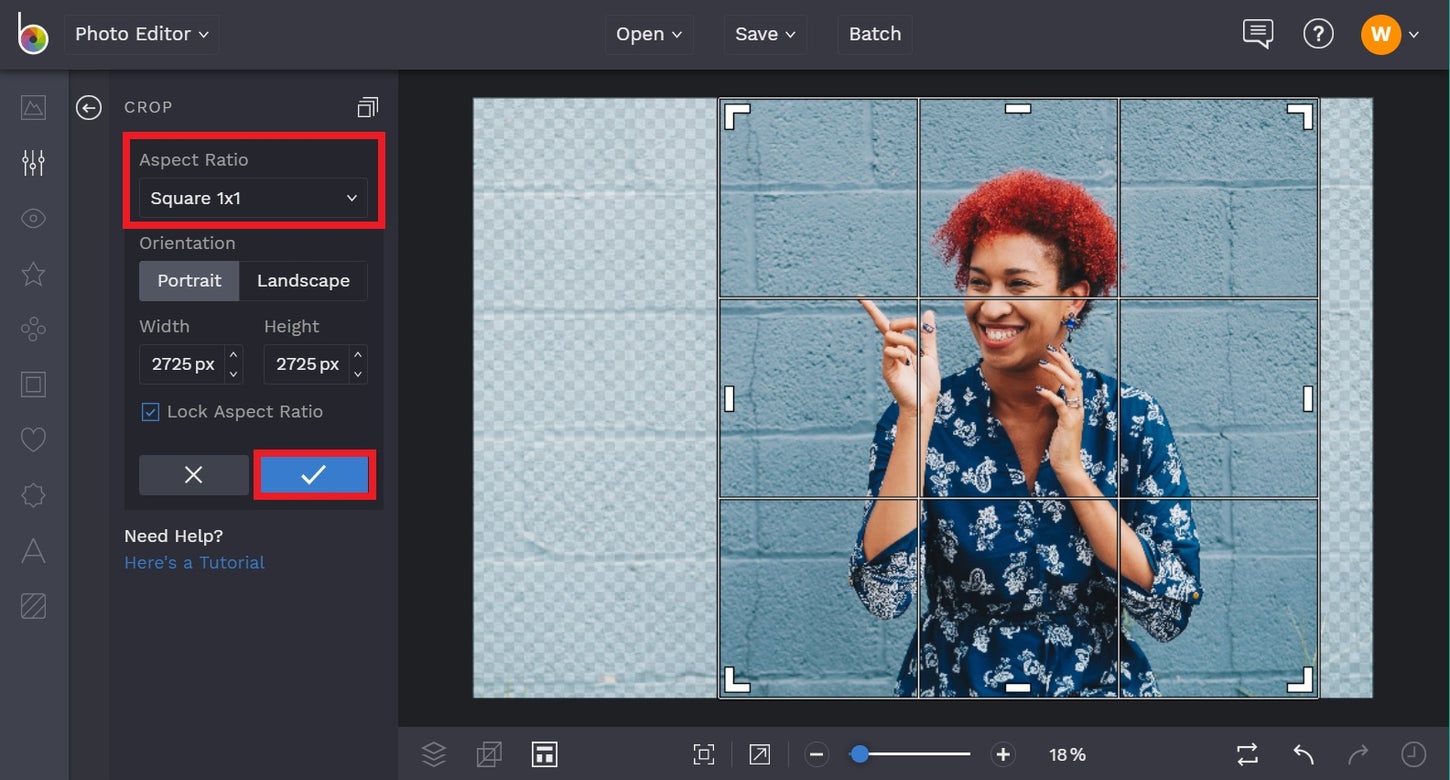Open the Image Manager sidebar icon
This screenshot has width=1450, height=780.
tap(33, 107)
